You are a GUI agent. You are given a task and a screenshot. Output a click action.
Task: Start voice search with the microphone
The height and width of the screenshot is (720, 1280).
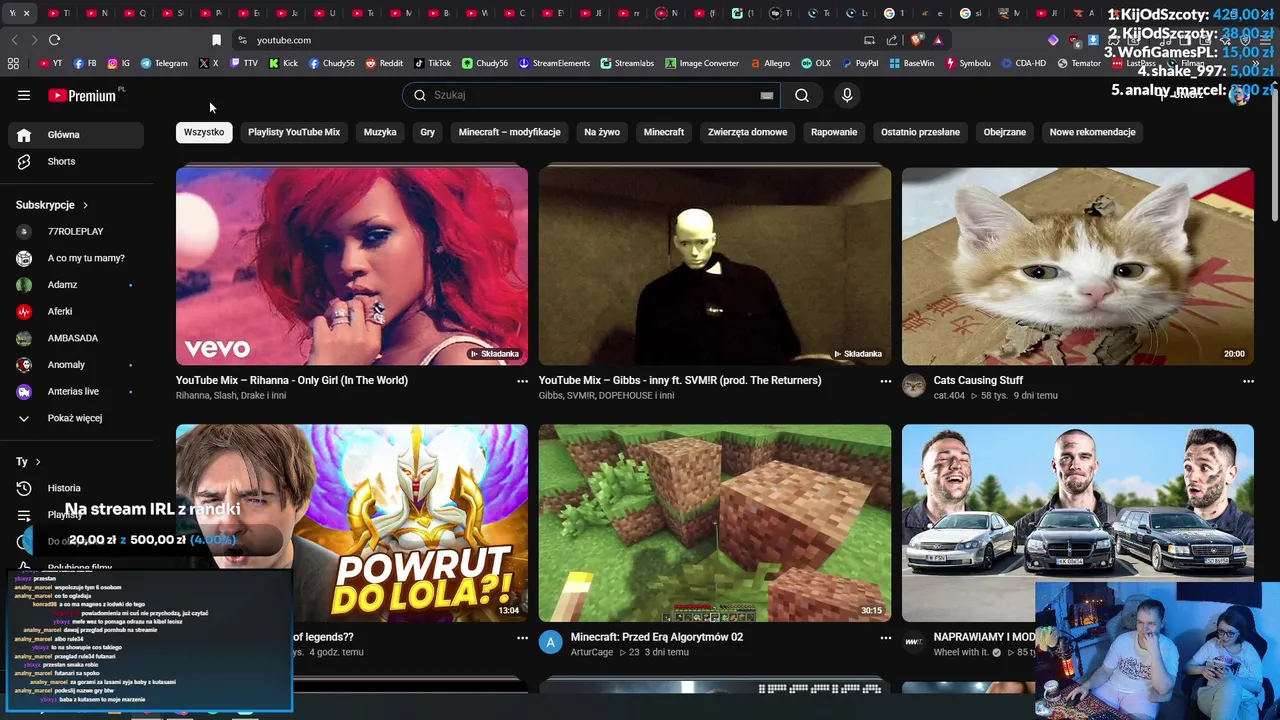(x=847, y=95)
